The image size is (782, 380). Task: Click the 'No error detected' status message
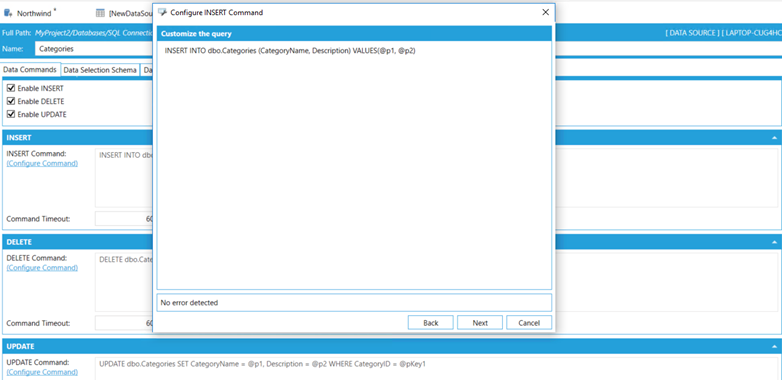click(x=189, y=303)
